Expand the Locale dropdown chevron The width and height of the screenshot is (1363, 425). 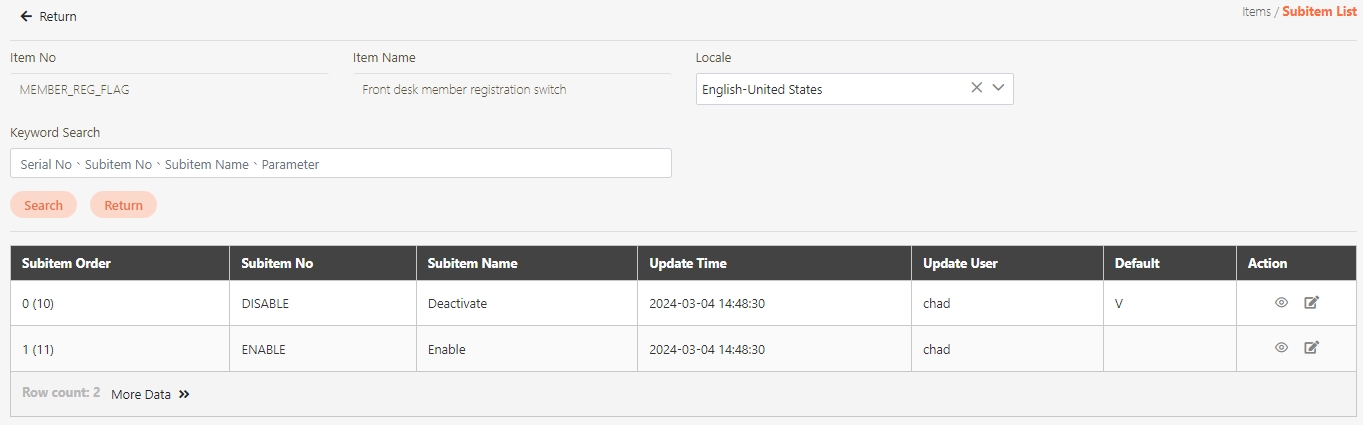pyautogui.click(x=998, y=88)
